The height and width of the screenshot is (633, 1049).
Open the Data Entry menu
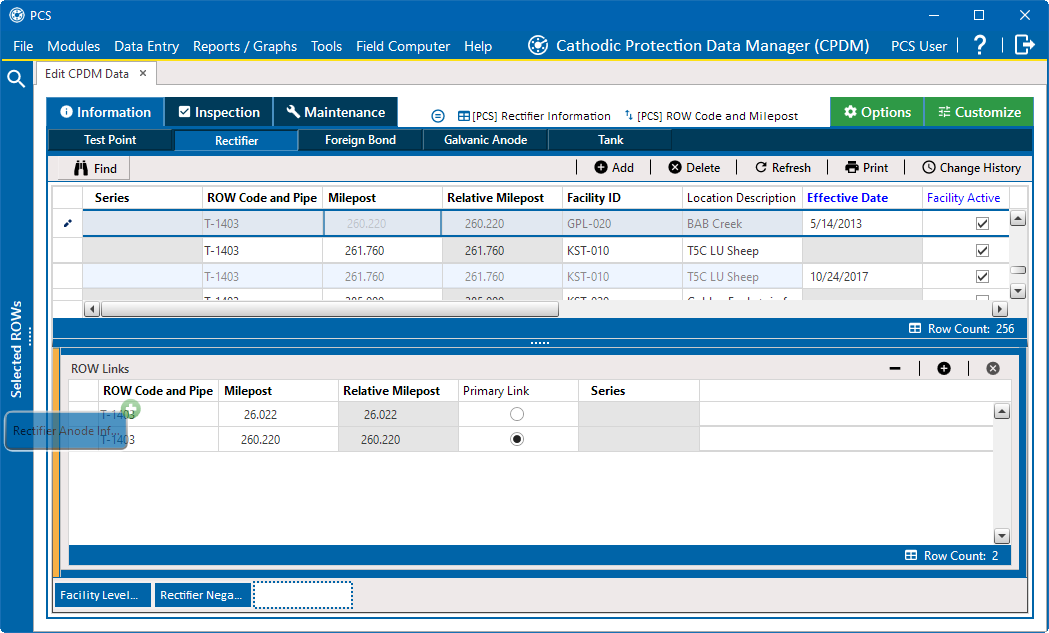(147, 46)
